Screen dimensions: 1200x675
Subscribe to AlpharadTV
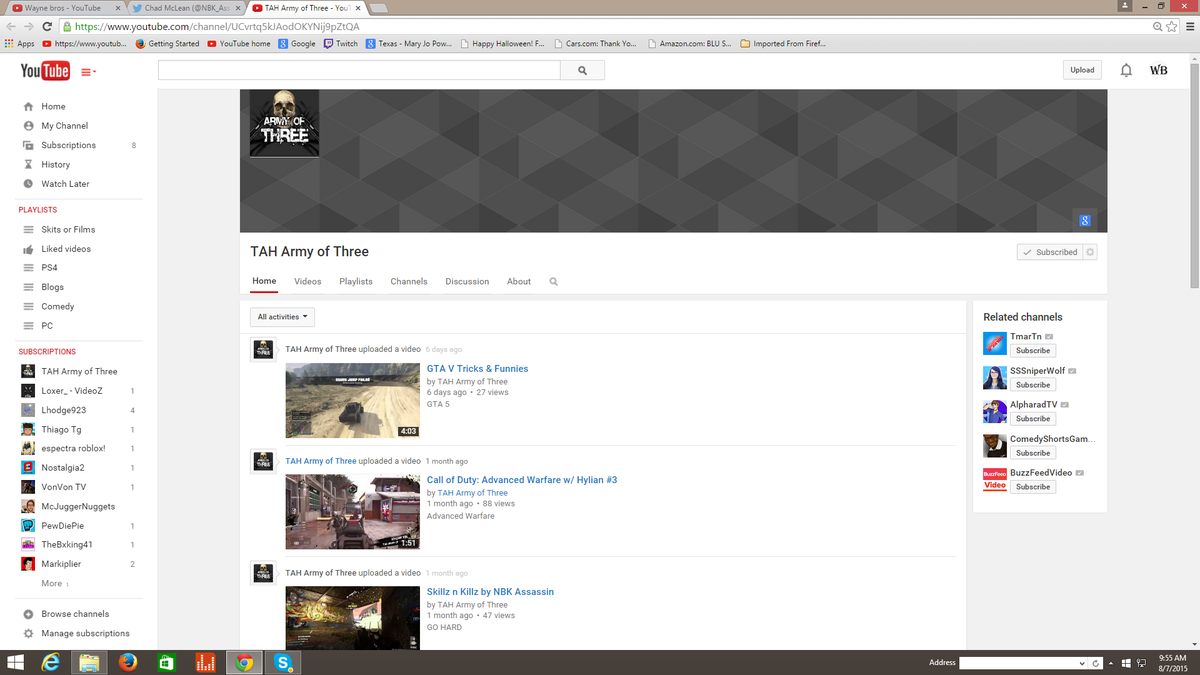pos(1033,419)
